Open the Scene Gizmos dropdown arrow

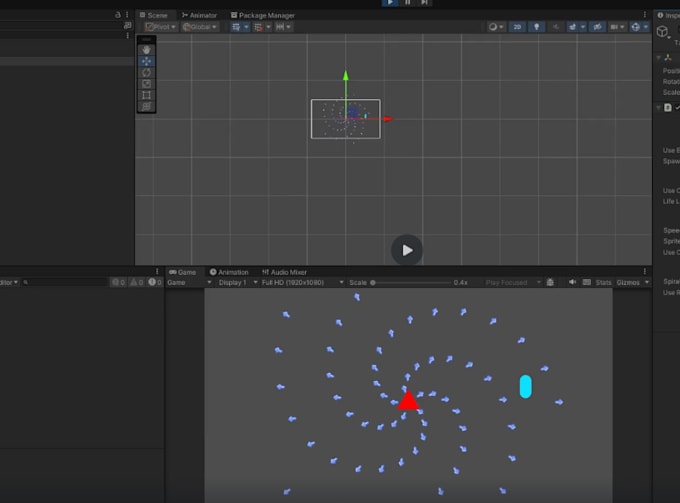point(646,27)
